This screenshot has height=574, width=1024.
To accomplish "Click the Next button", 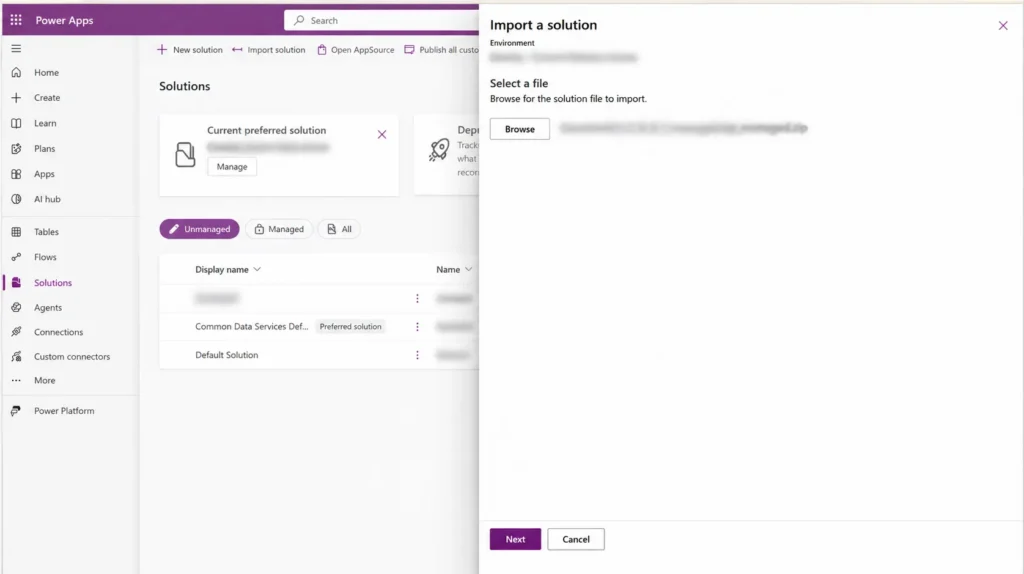I will [x=515, y=539].
